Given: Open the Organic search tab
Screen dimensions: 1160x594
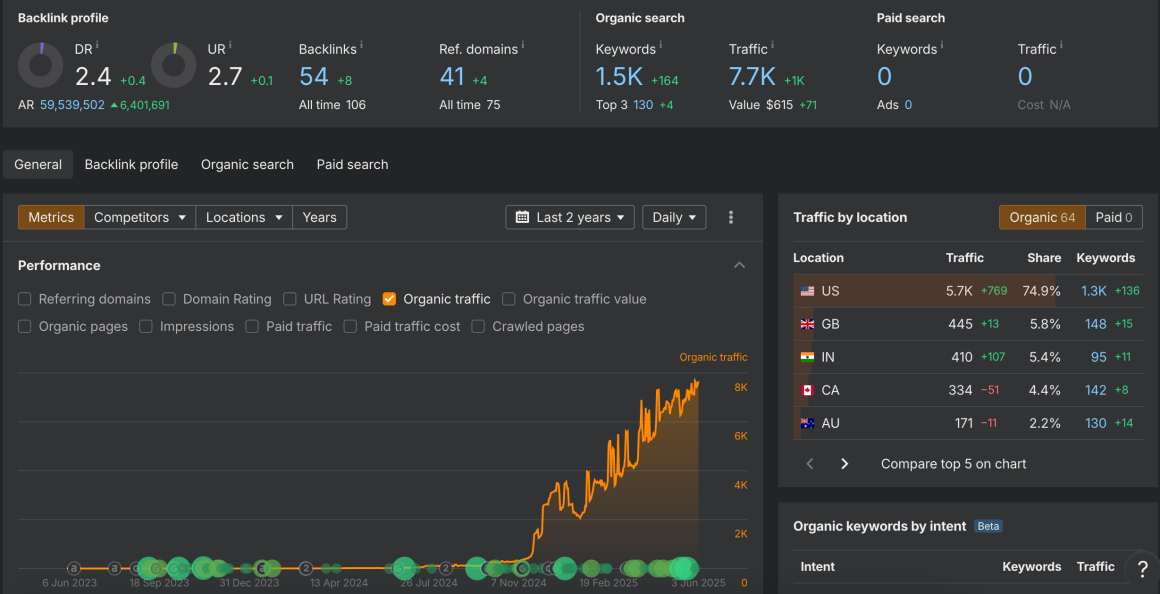Looking at the screenshot, I should (247, 164).
